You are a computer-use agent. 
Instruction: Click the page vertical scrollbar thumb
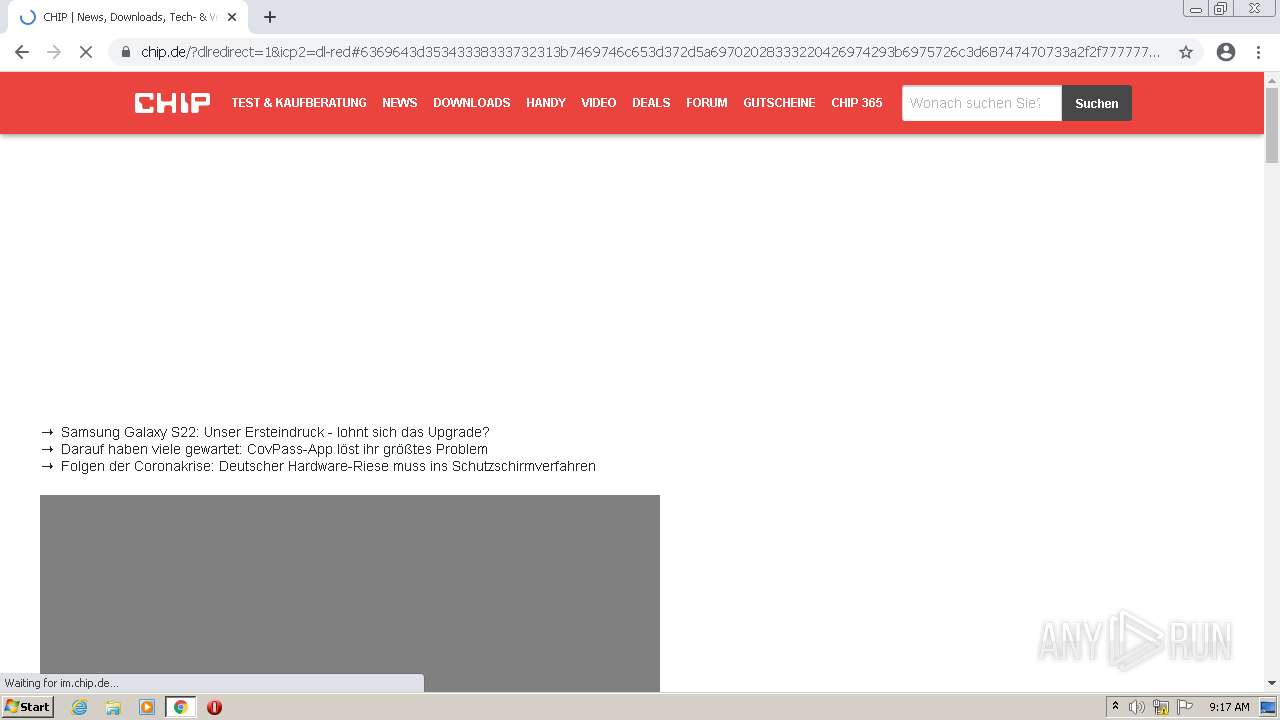coord(1272,125)
